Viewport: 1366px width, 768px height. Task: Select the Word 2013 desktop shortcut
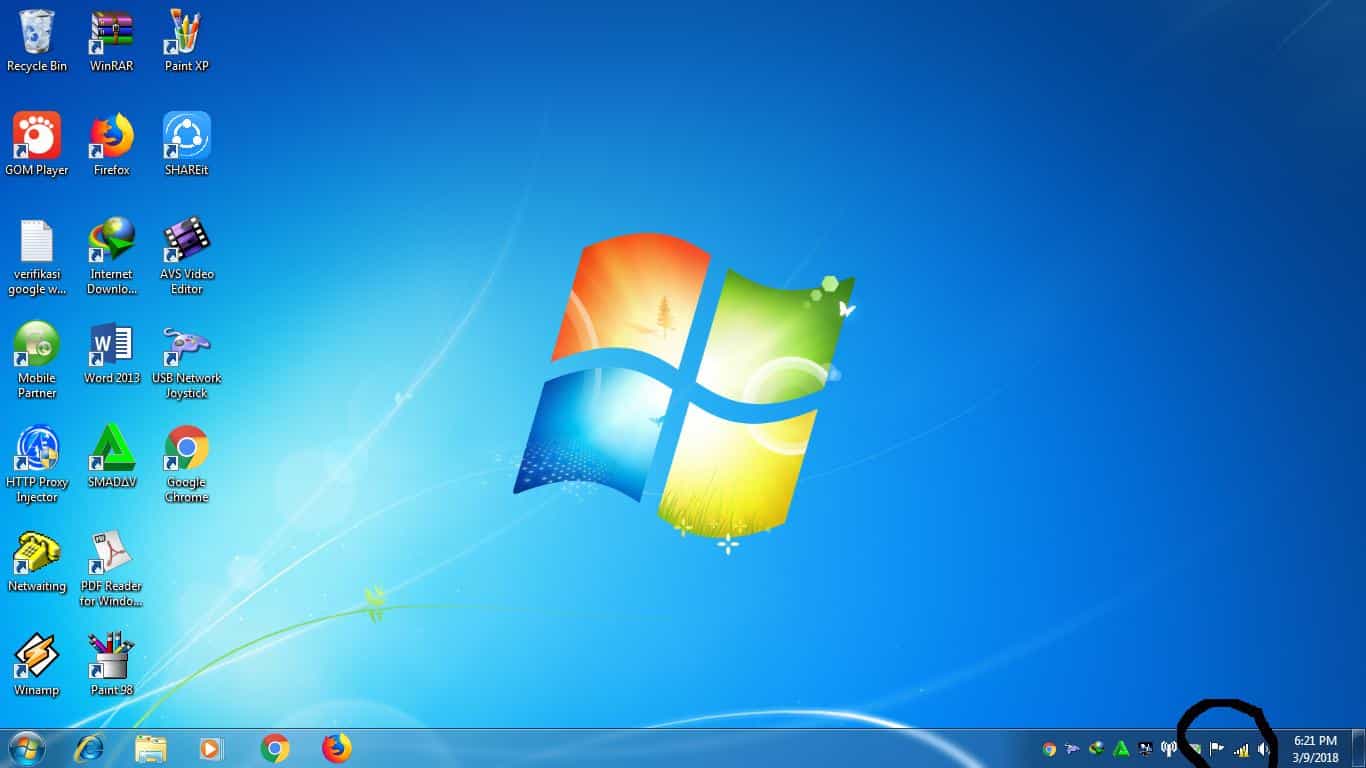pyautogui.click(x=111, y=352)
